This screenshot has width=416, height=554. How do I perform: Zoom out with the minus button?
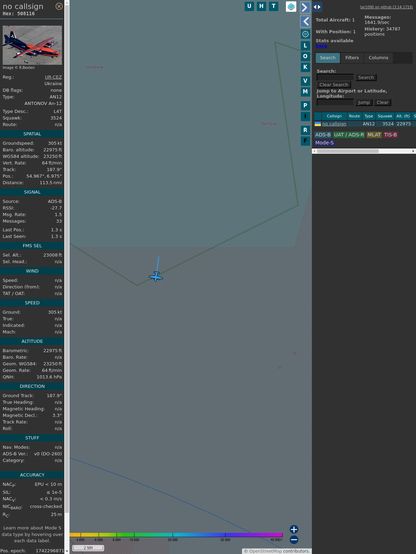pos(294,540)
